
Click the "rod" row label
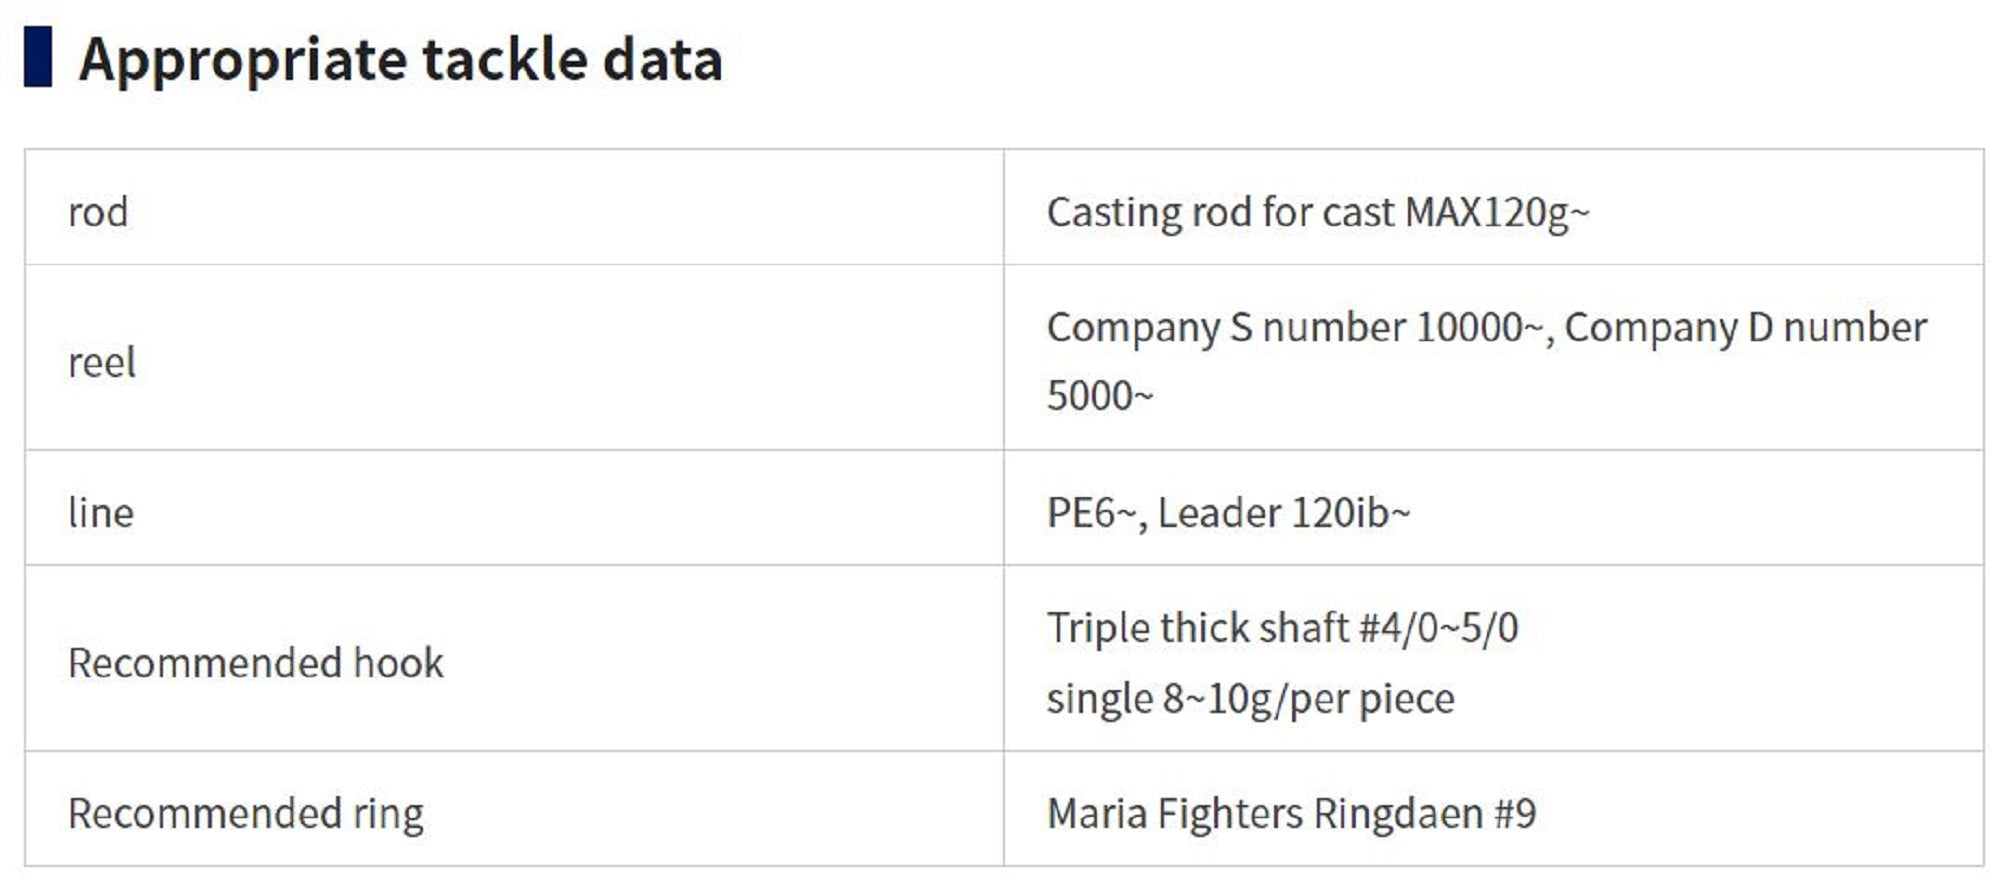coord(98,212)
